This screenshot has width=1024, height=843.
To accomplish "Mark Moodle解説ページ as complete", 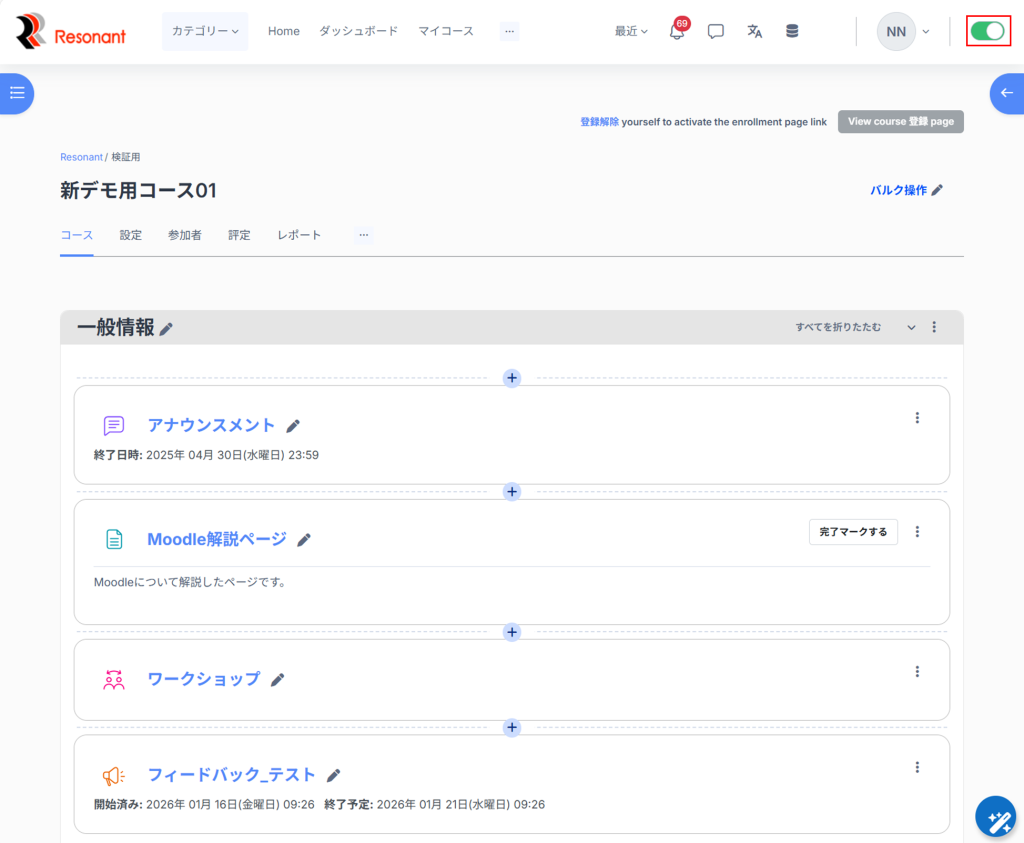I will (853, 532).
